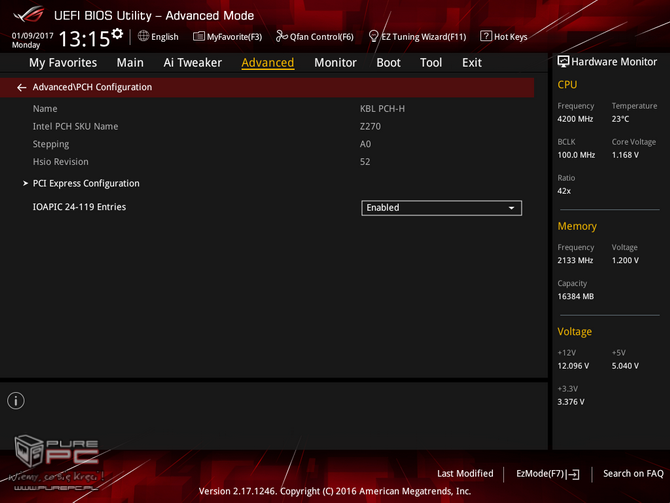Open Hot Keys question mark icon
670x503 pixels.
(486, 36)
